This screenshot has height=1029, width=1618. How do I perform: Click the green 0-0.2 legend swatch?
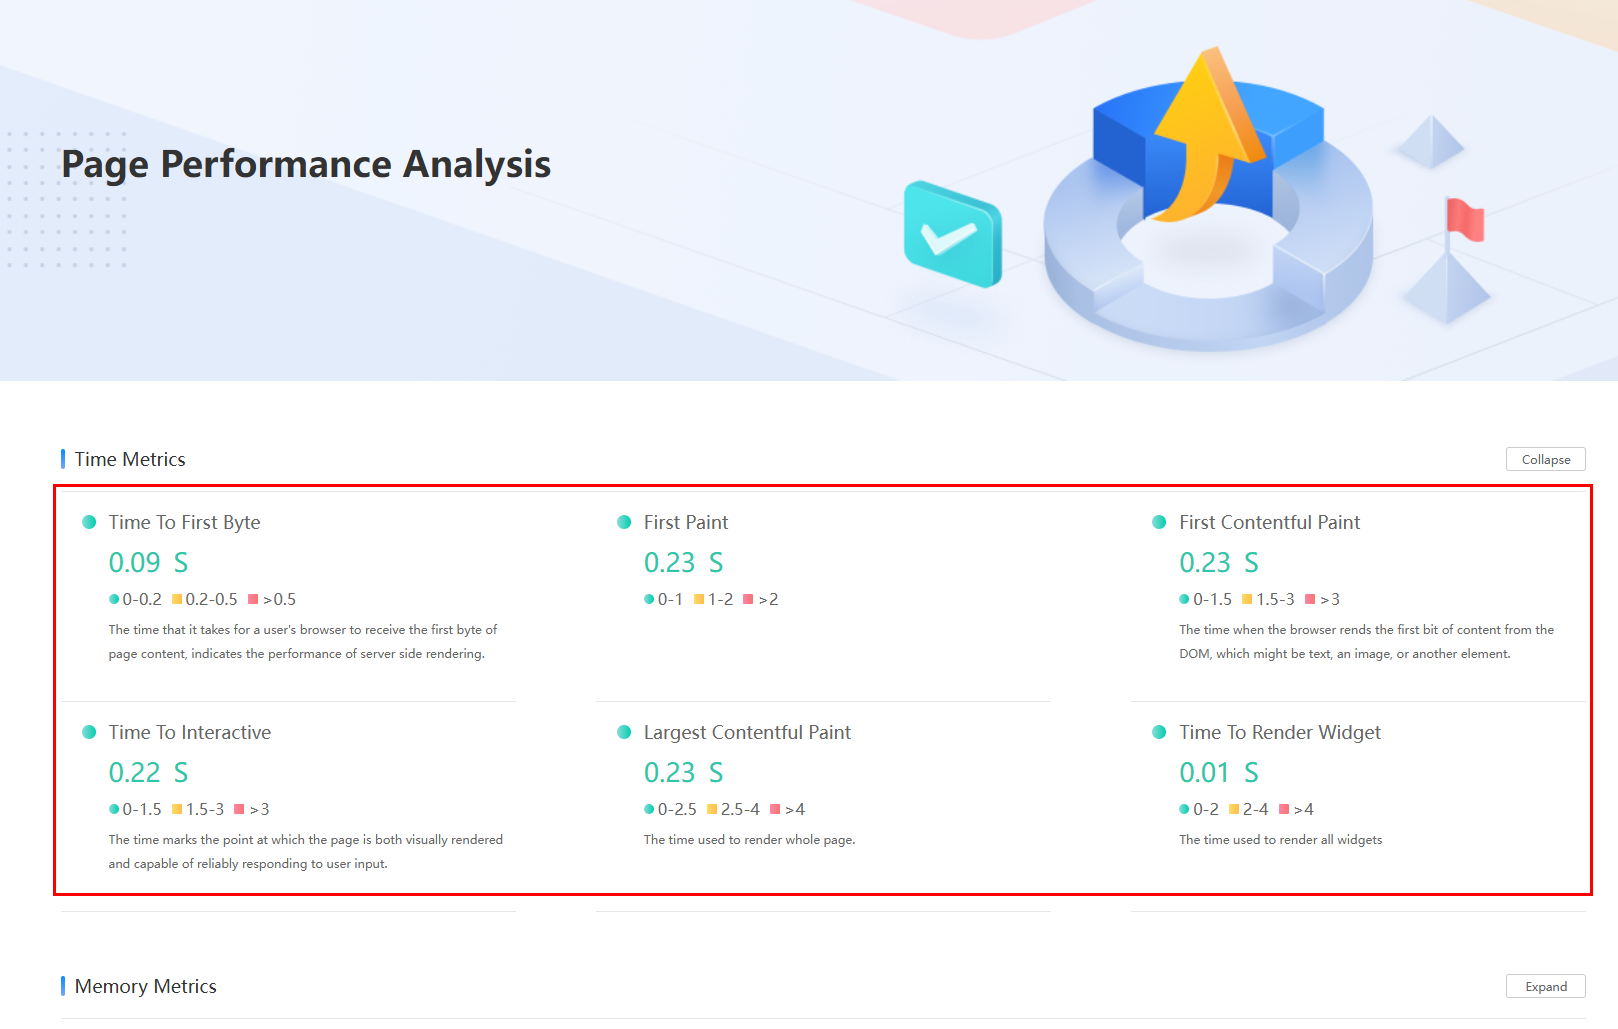114,599
